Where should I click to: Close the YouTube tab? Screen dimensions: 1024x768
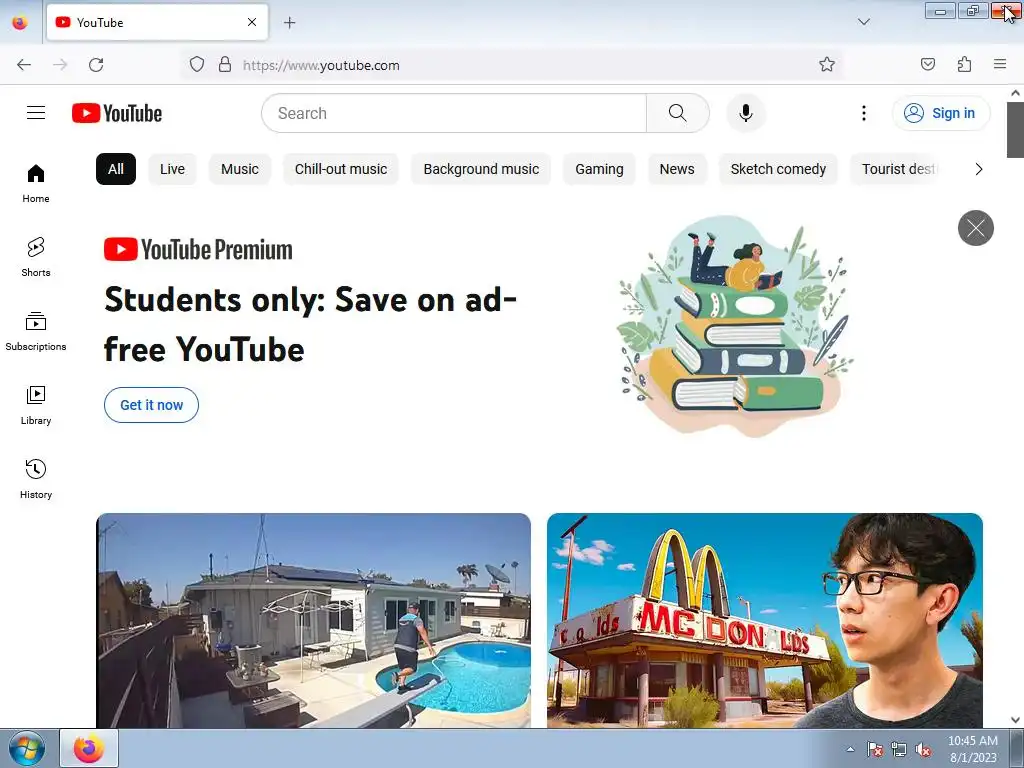[x=252, y=22]
